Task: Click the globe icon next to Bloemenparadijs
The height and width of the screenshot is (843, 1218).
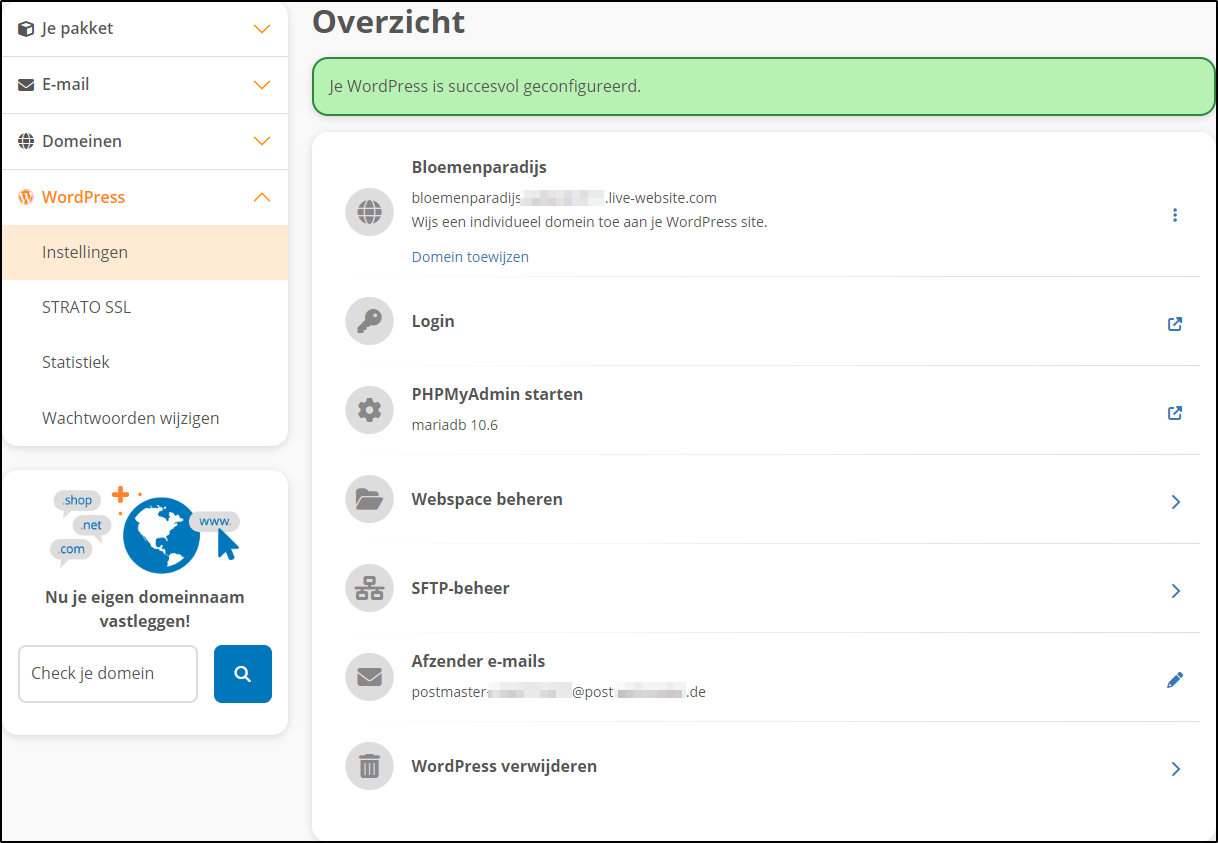Action: pyautogui.click(x=369, y=212)
